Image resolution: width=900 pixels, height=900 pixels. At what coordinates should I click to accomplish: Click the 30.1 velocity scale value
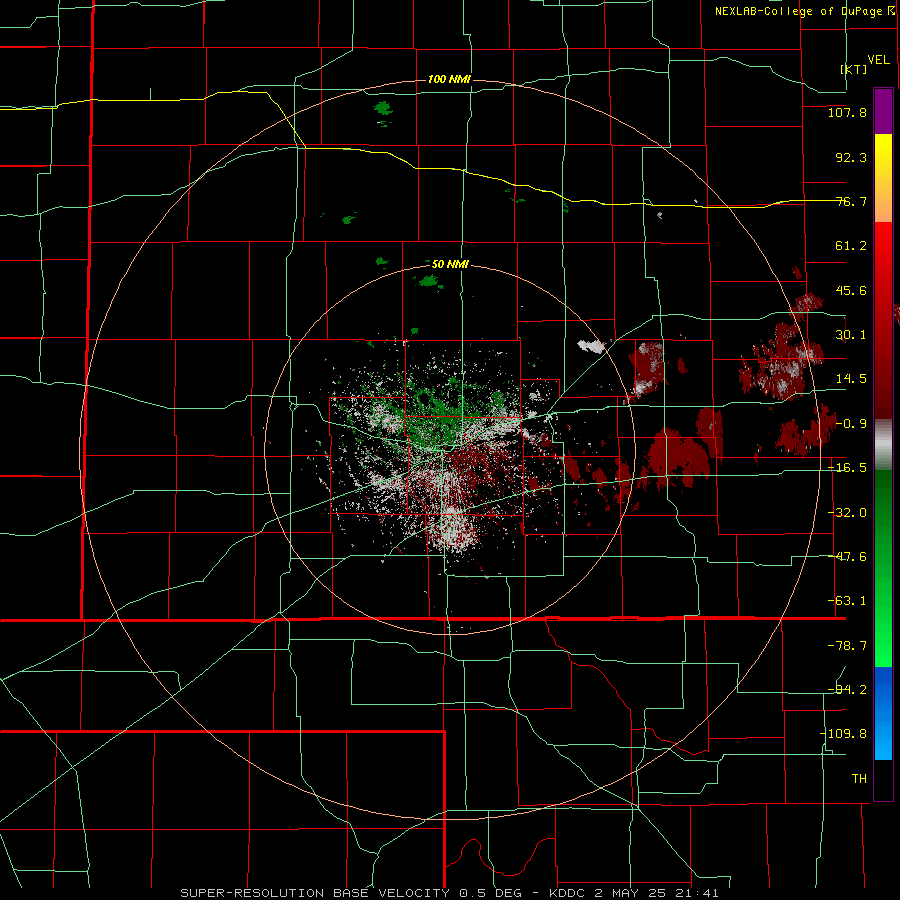click(851, 335)
